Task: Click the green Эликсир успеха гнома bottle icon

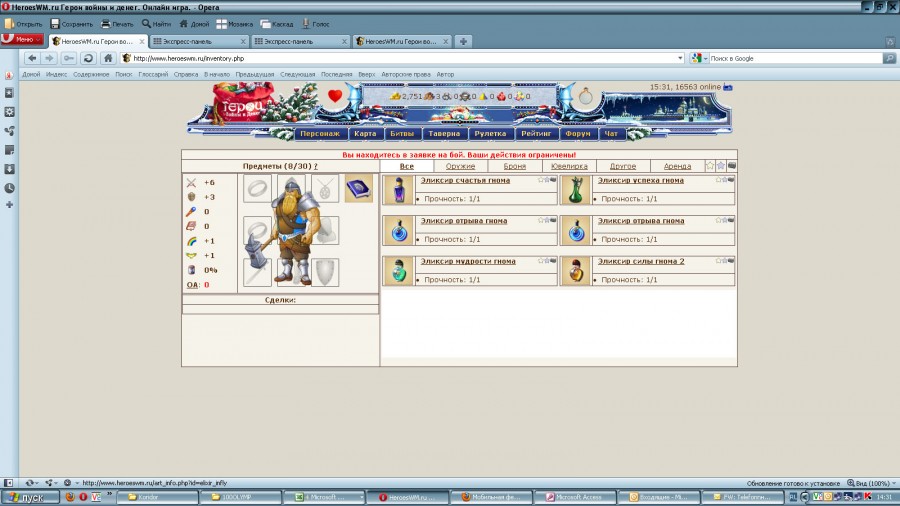Action: tap(575, 190)
